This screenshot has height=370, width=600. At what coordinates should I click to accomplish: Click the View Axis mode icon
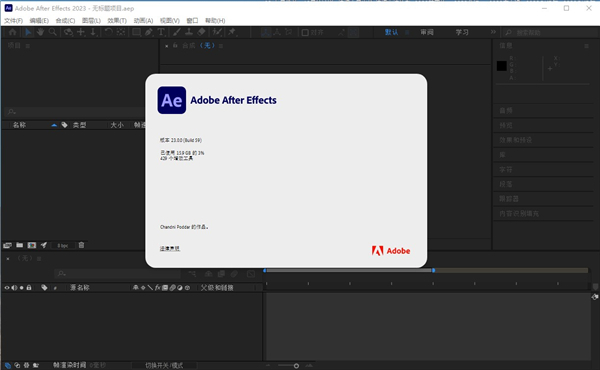pyautogui.click(x=289, y=33)
